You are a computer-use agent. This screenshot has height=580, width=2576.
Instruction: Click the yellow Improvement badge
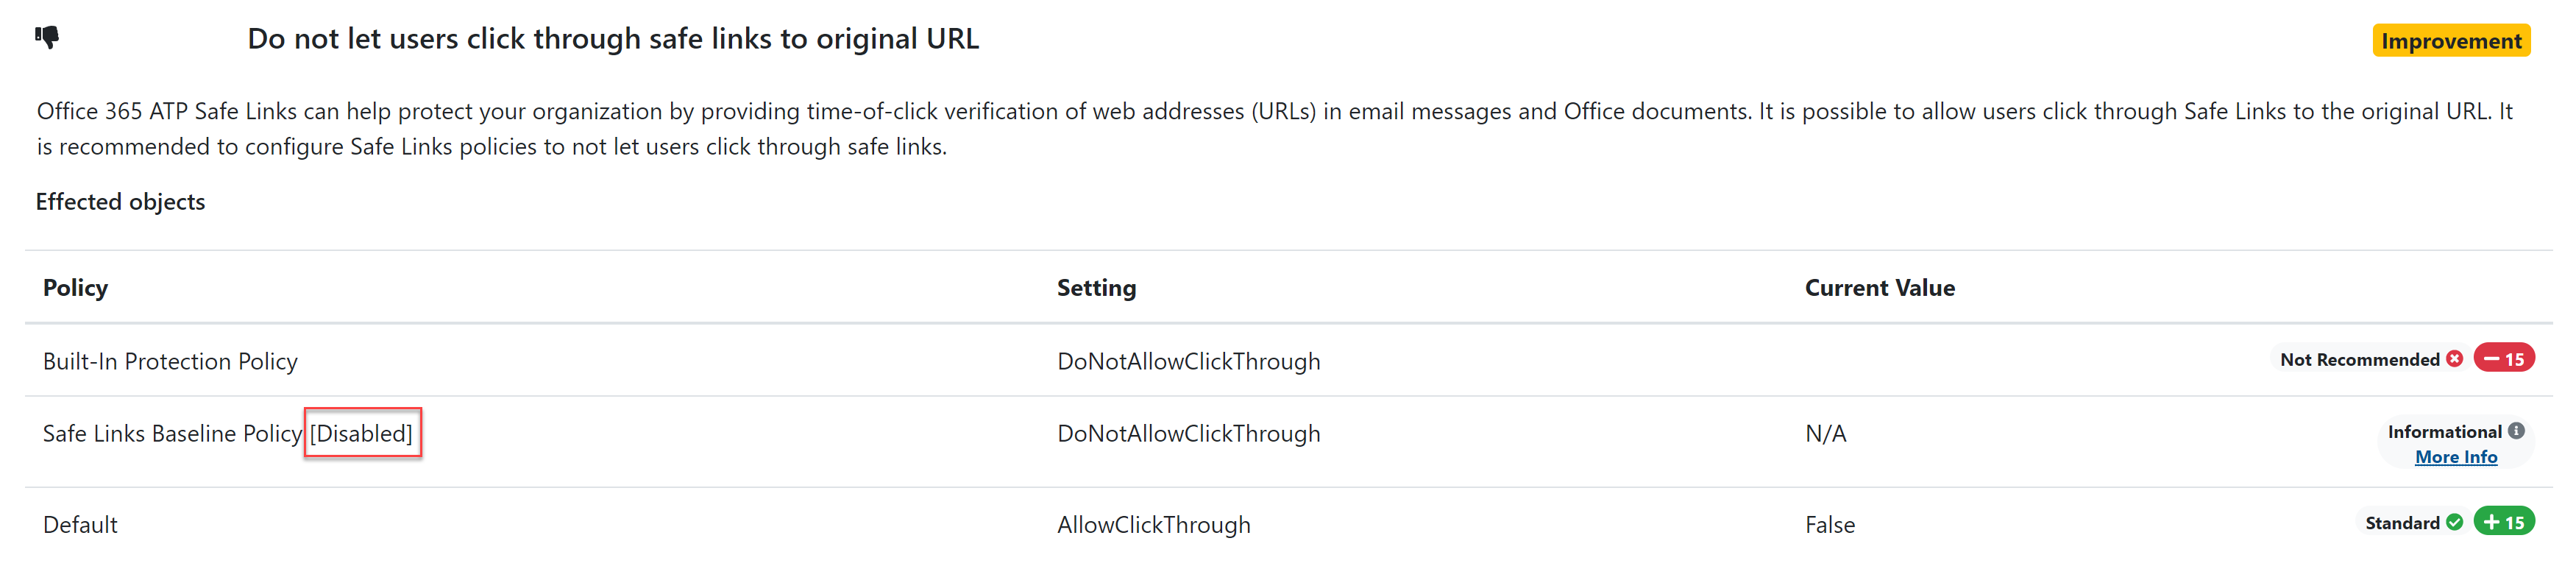[x=2451, y=41]
